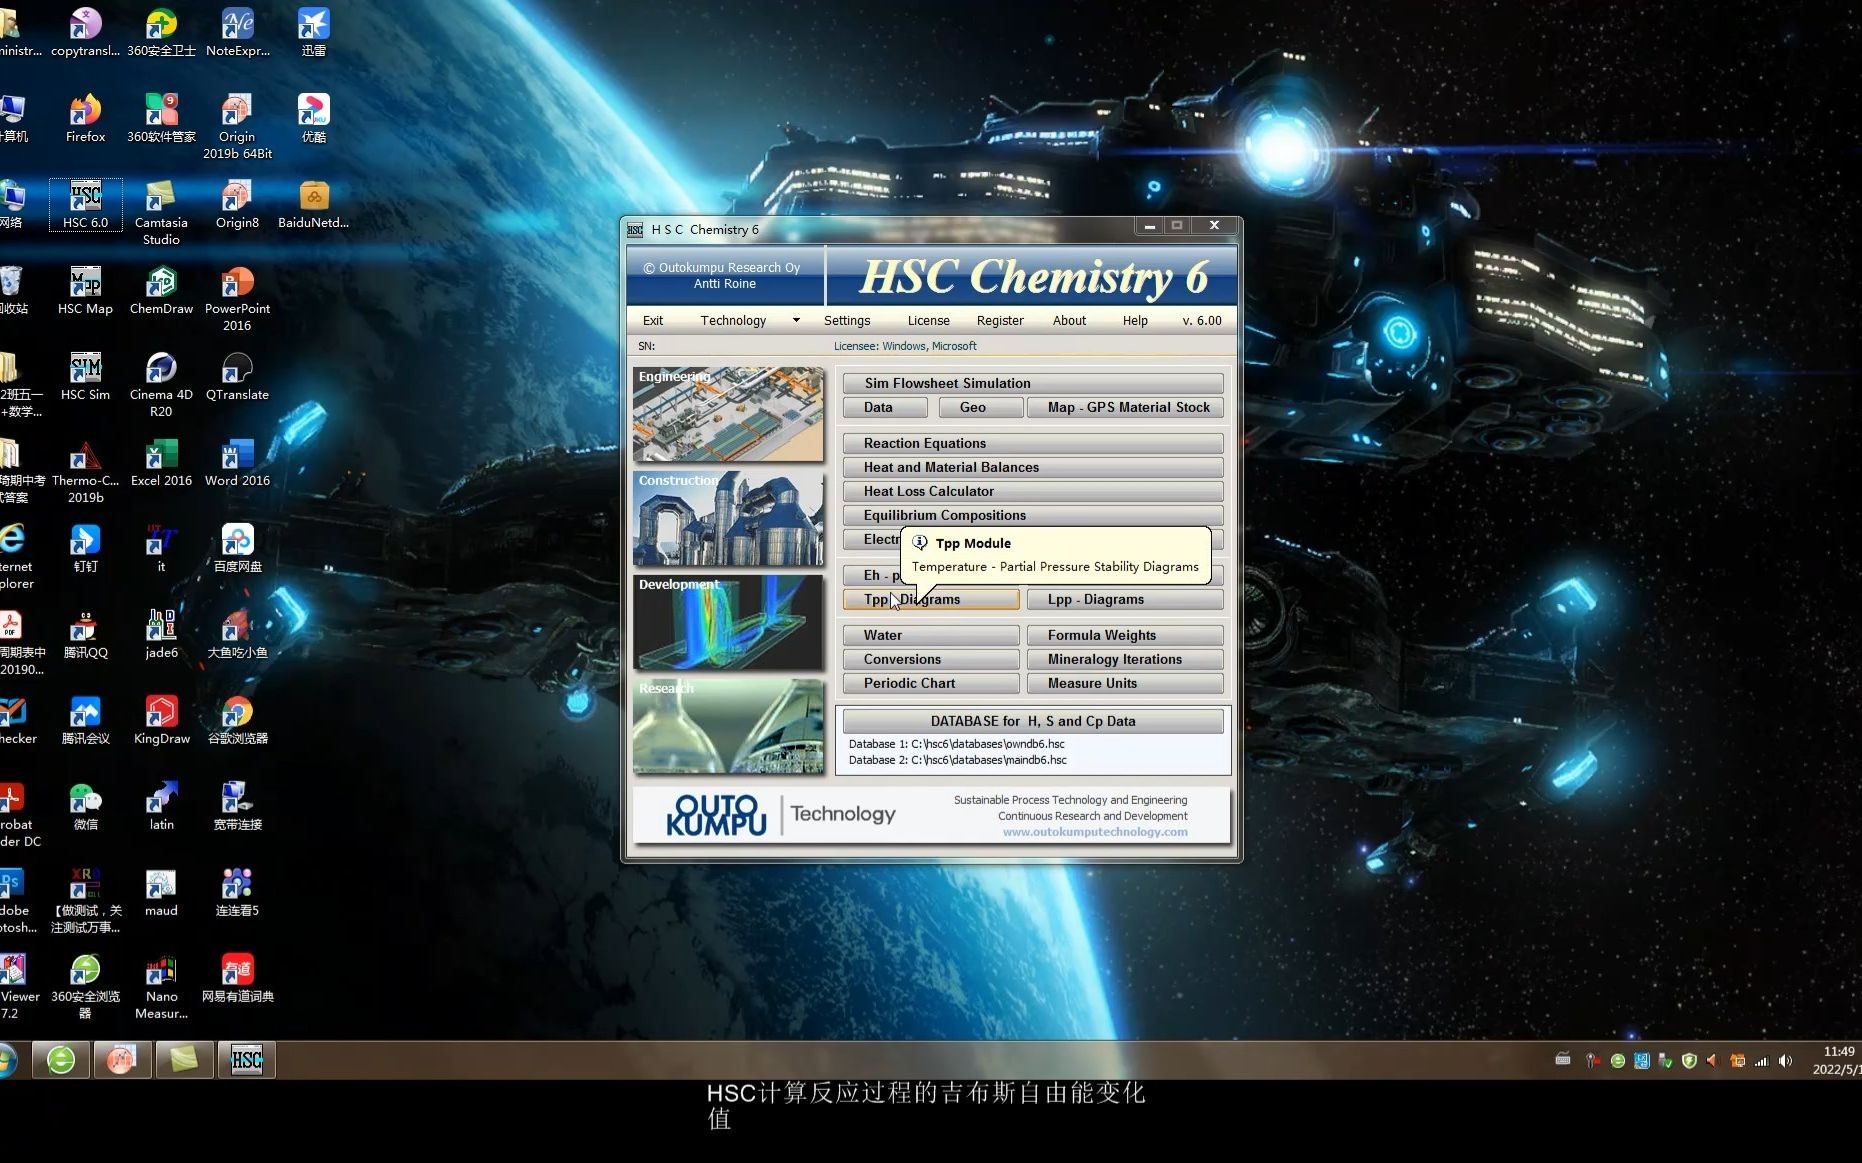
Task: Open the Reaction Equations module
Action: click(x=1033, y=443)
